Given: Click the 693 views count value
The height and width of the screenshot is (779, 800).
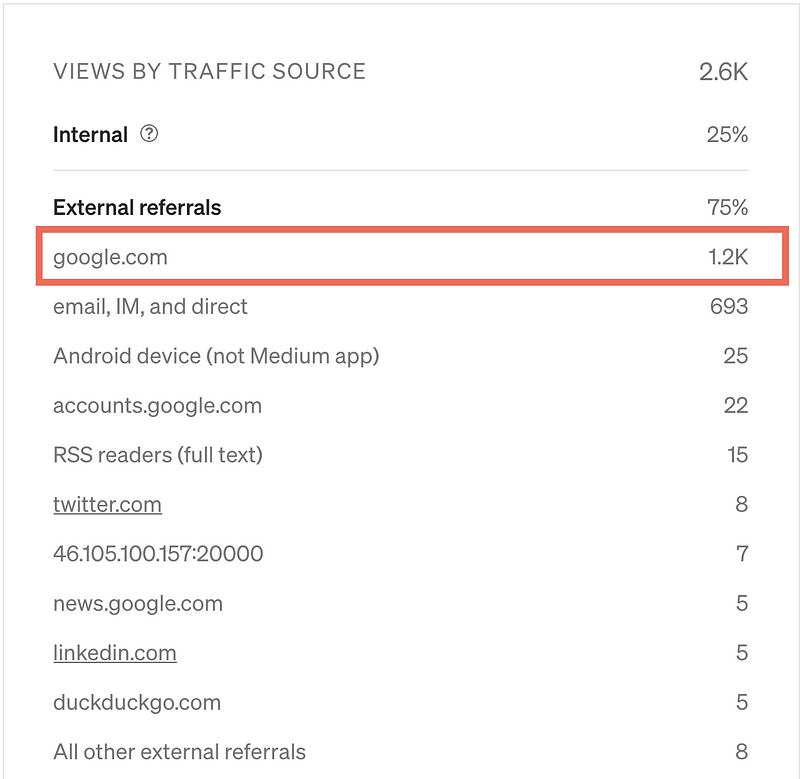Looking at the screenshot, I should coord(729,306).
